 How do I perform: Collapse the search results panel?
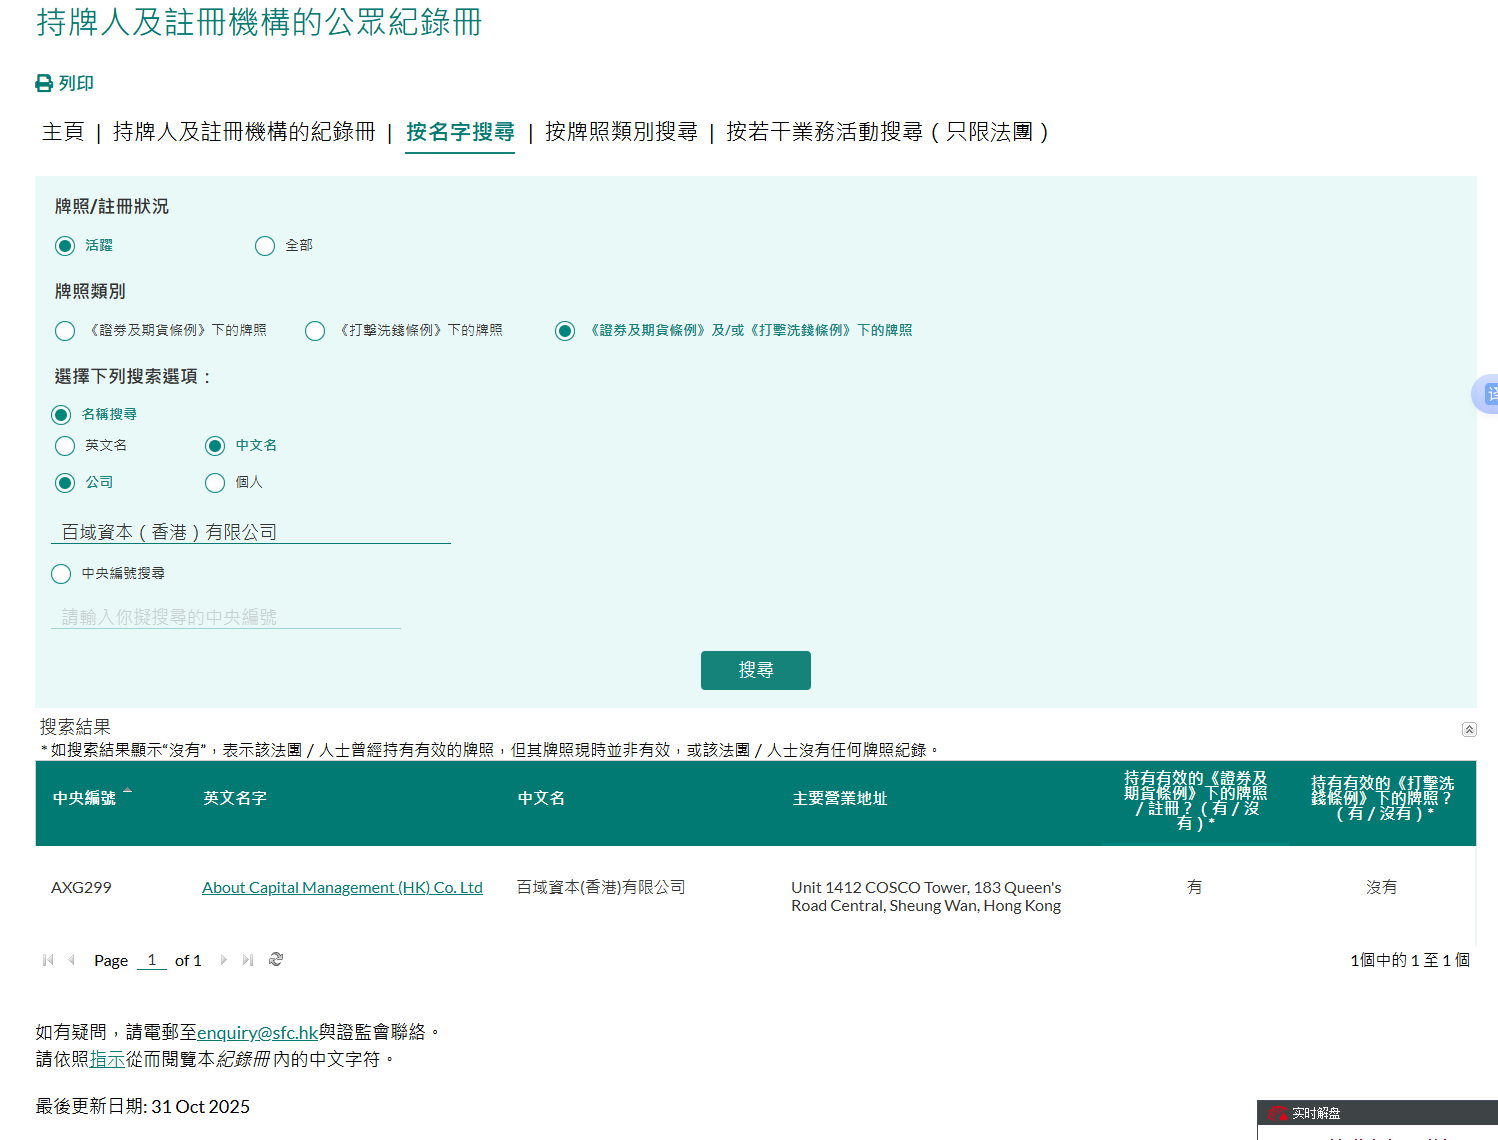(1468, 729)
